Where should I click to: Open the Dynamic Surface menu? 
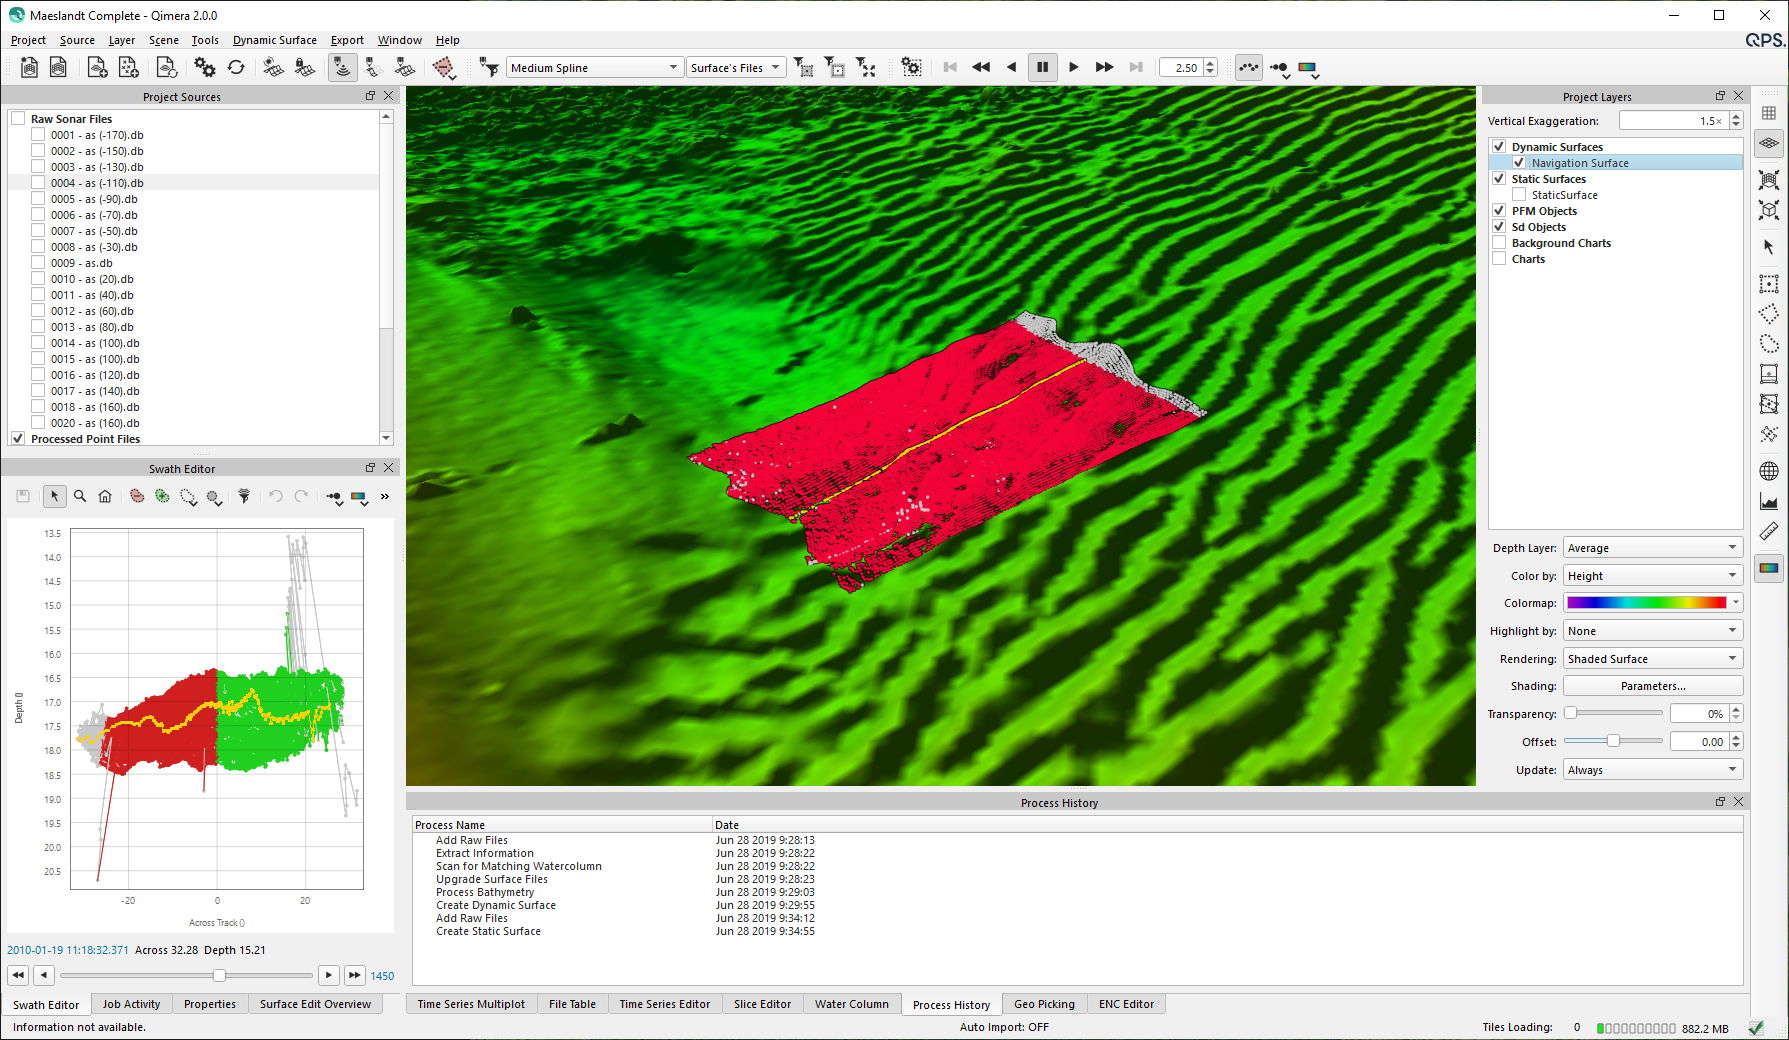(x=274, y=40)
